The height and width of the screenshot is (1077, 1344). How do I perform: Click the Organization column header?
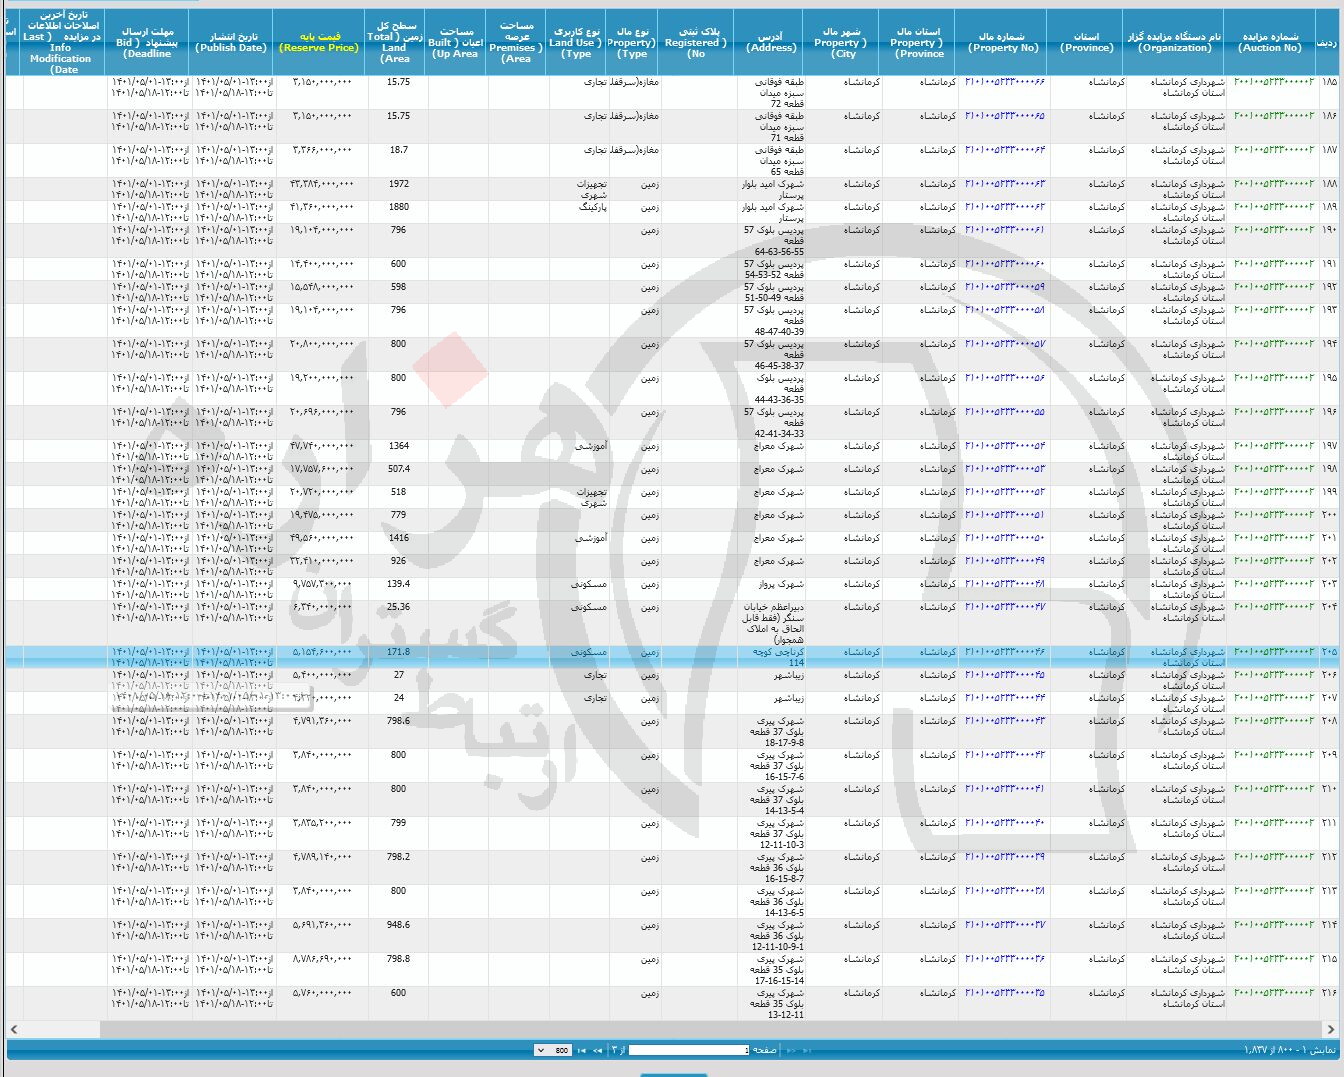1174,42
